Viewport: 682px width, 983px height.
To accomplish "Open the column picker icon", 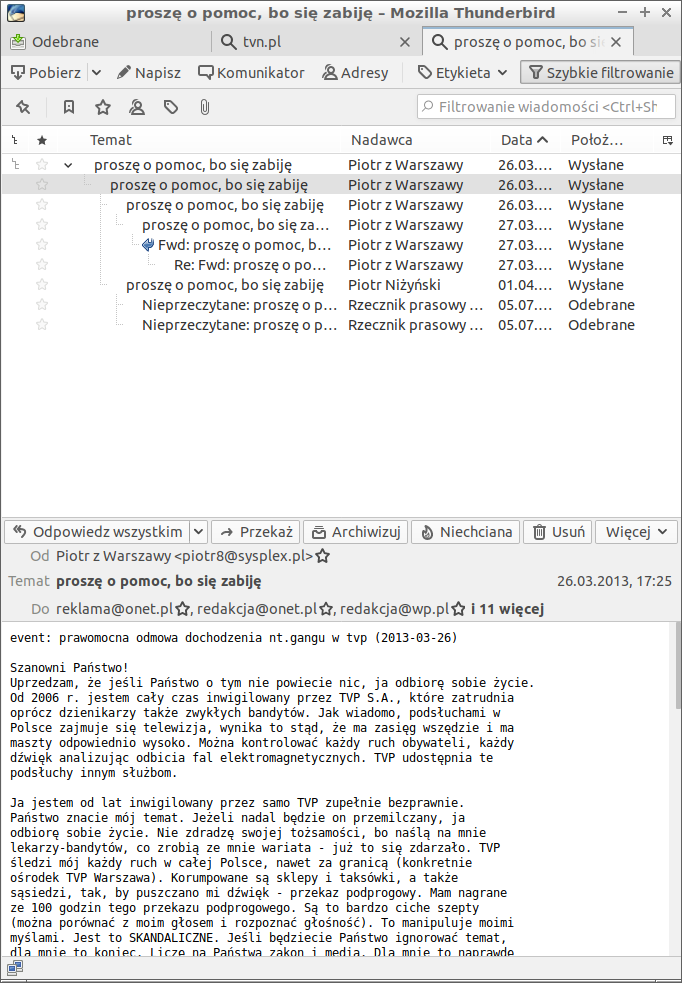I will click(x=668, y=140).
